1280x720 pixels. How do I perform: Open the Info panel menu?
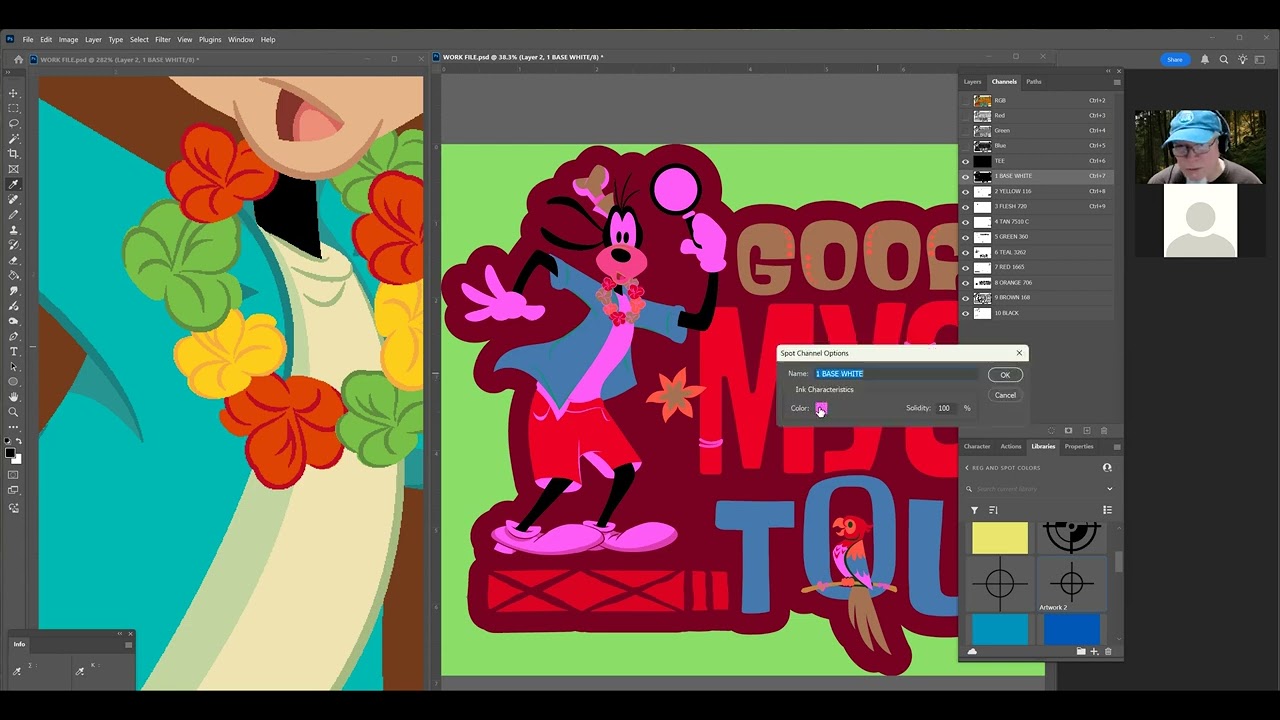click(x=128, y=644)
